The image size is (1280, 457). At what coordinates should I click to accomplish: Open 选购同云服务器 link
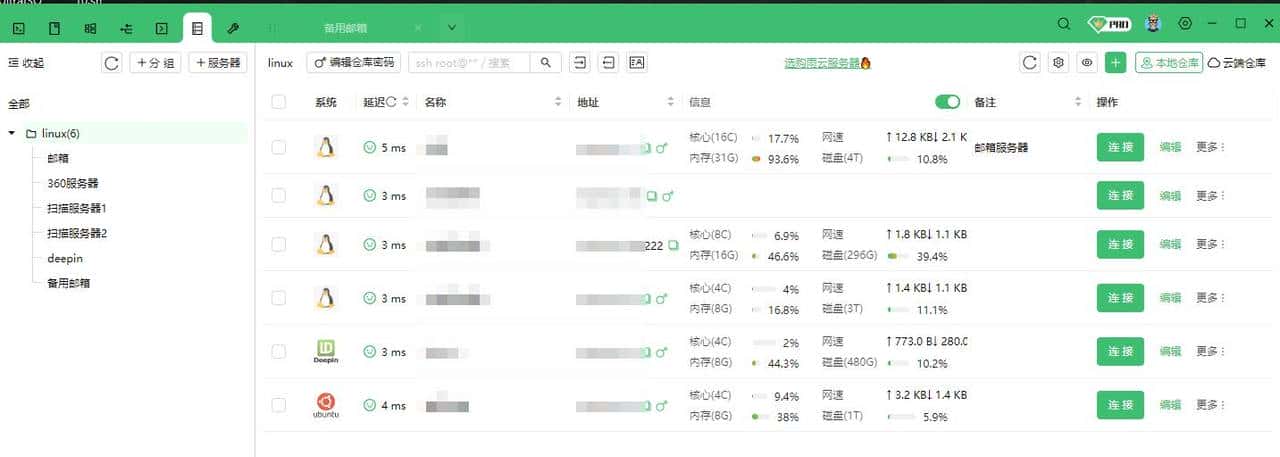click(x=826, y=63)
